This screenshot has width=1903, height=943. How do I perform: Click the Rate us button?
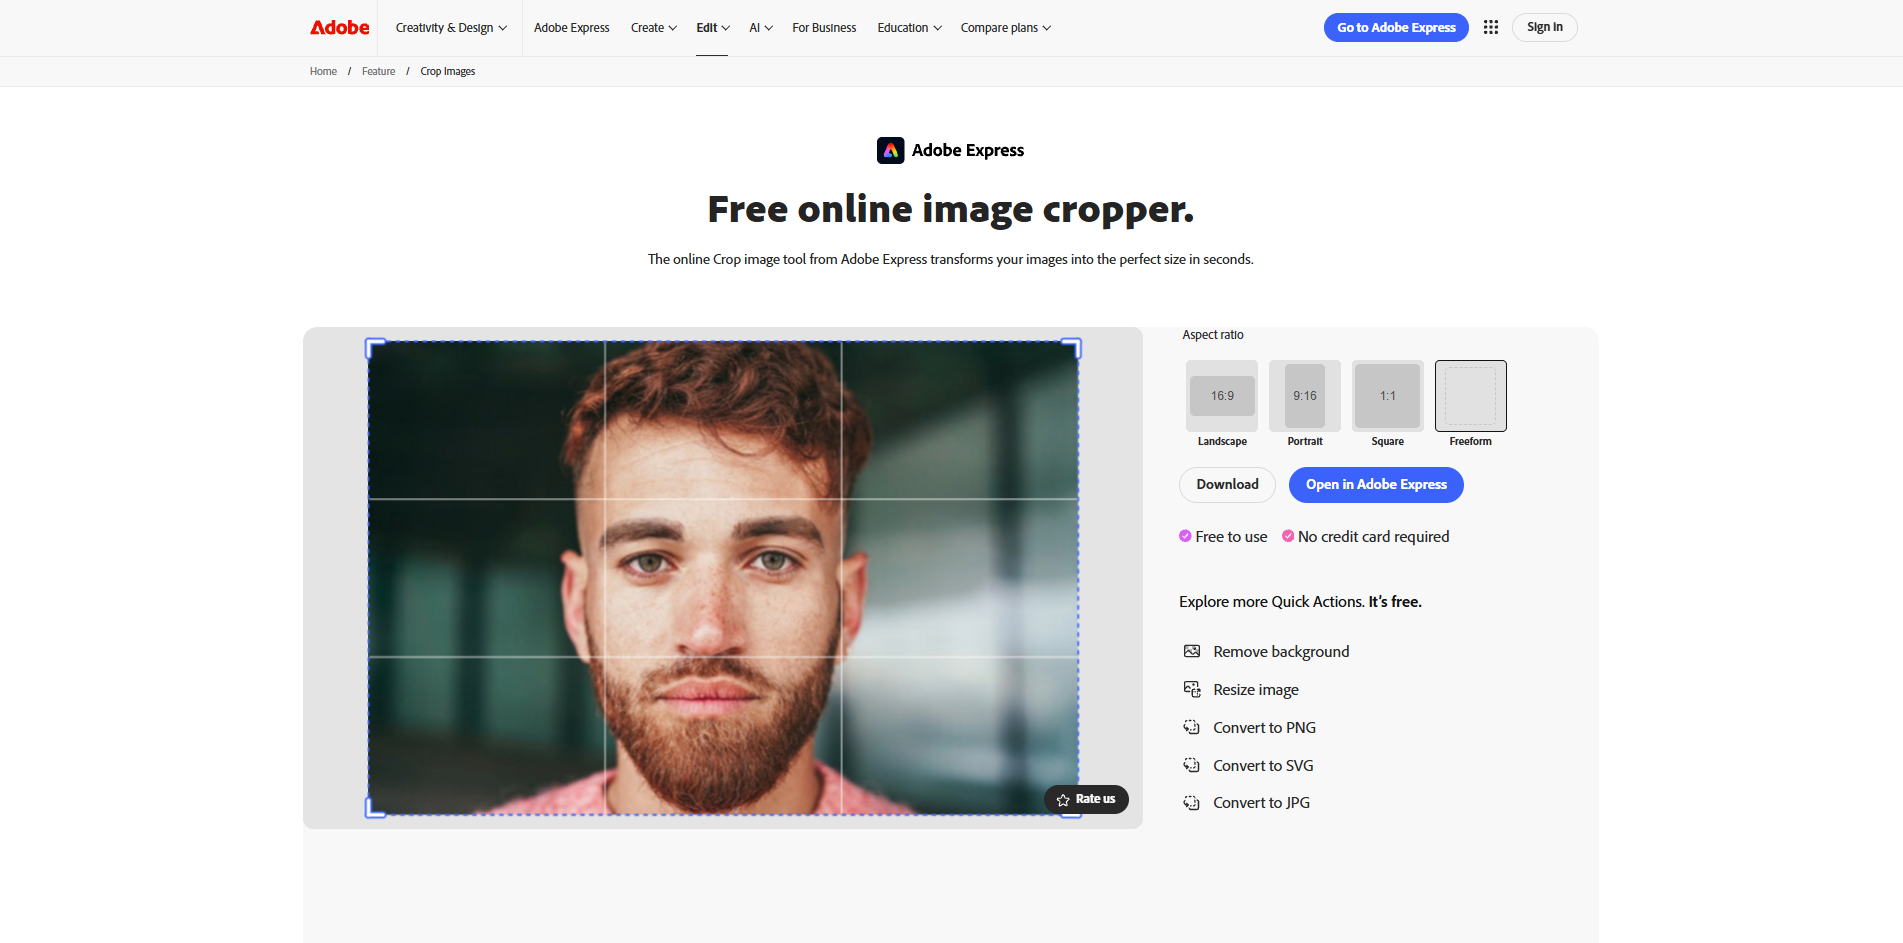point(1086,799)
